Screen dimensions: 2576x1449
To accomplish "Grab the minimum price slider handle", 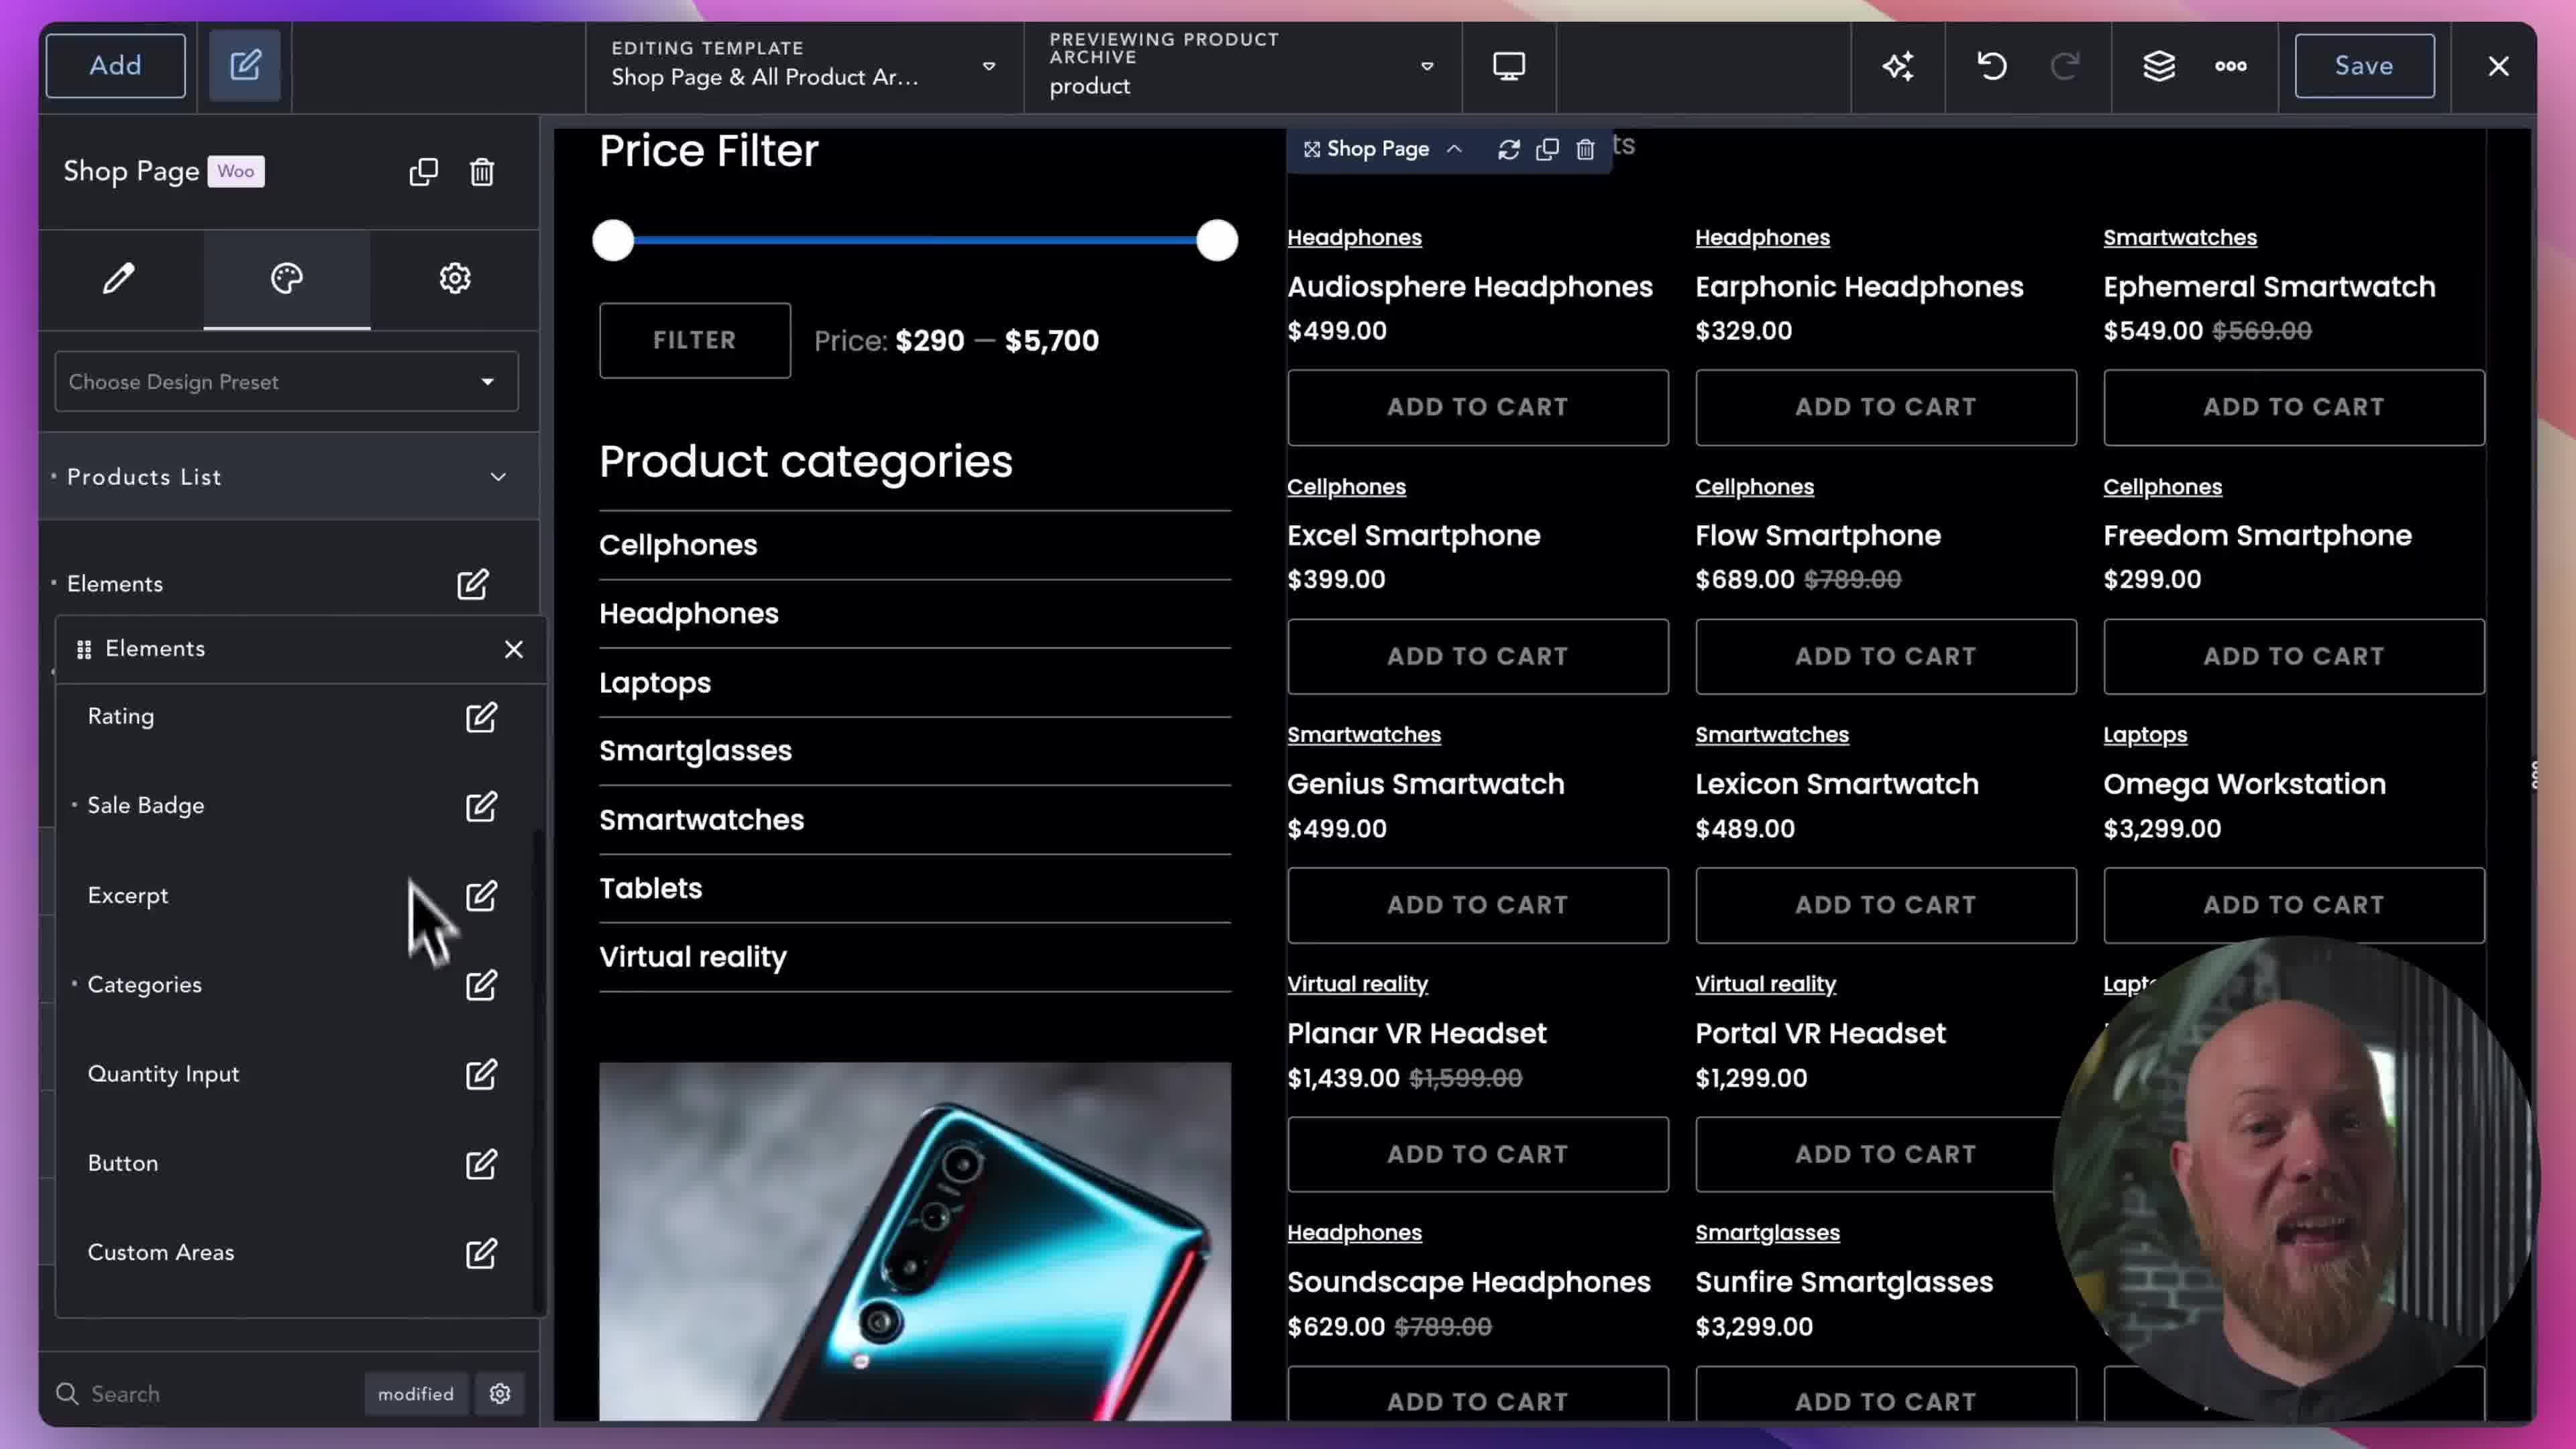I will click(613, 240).
